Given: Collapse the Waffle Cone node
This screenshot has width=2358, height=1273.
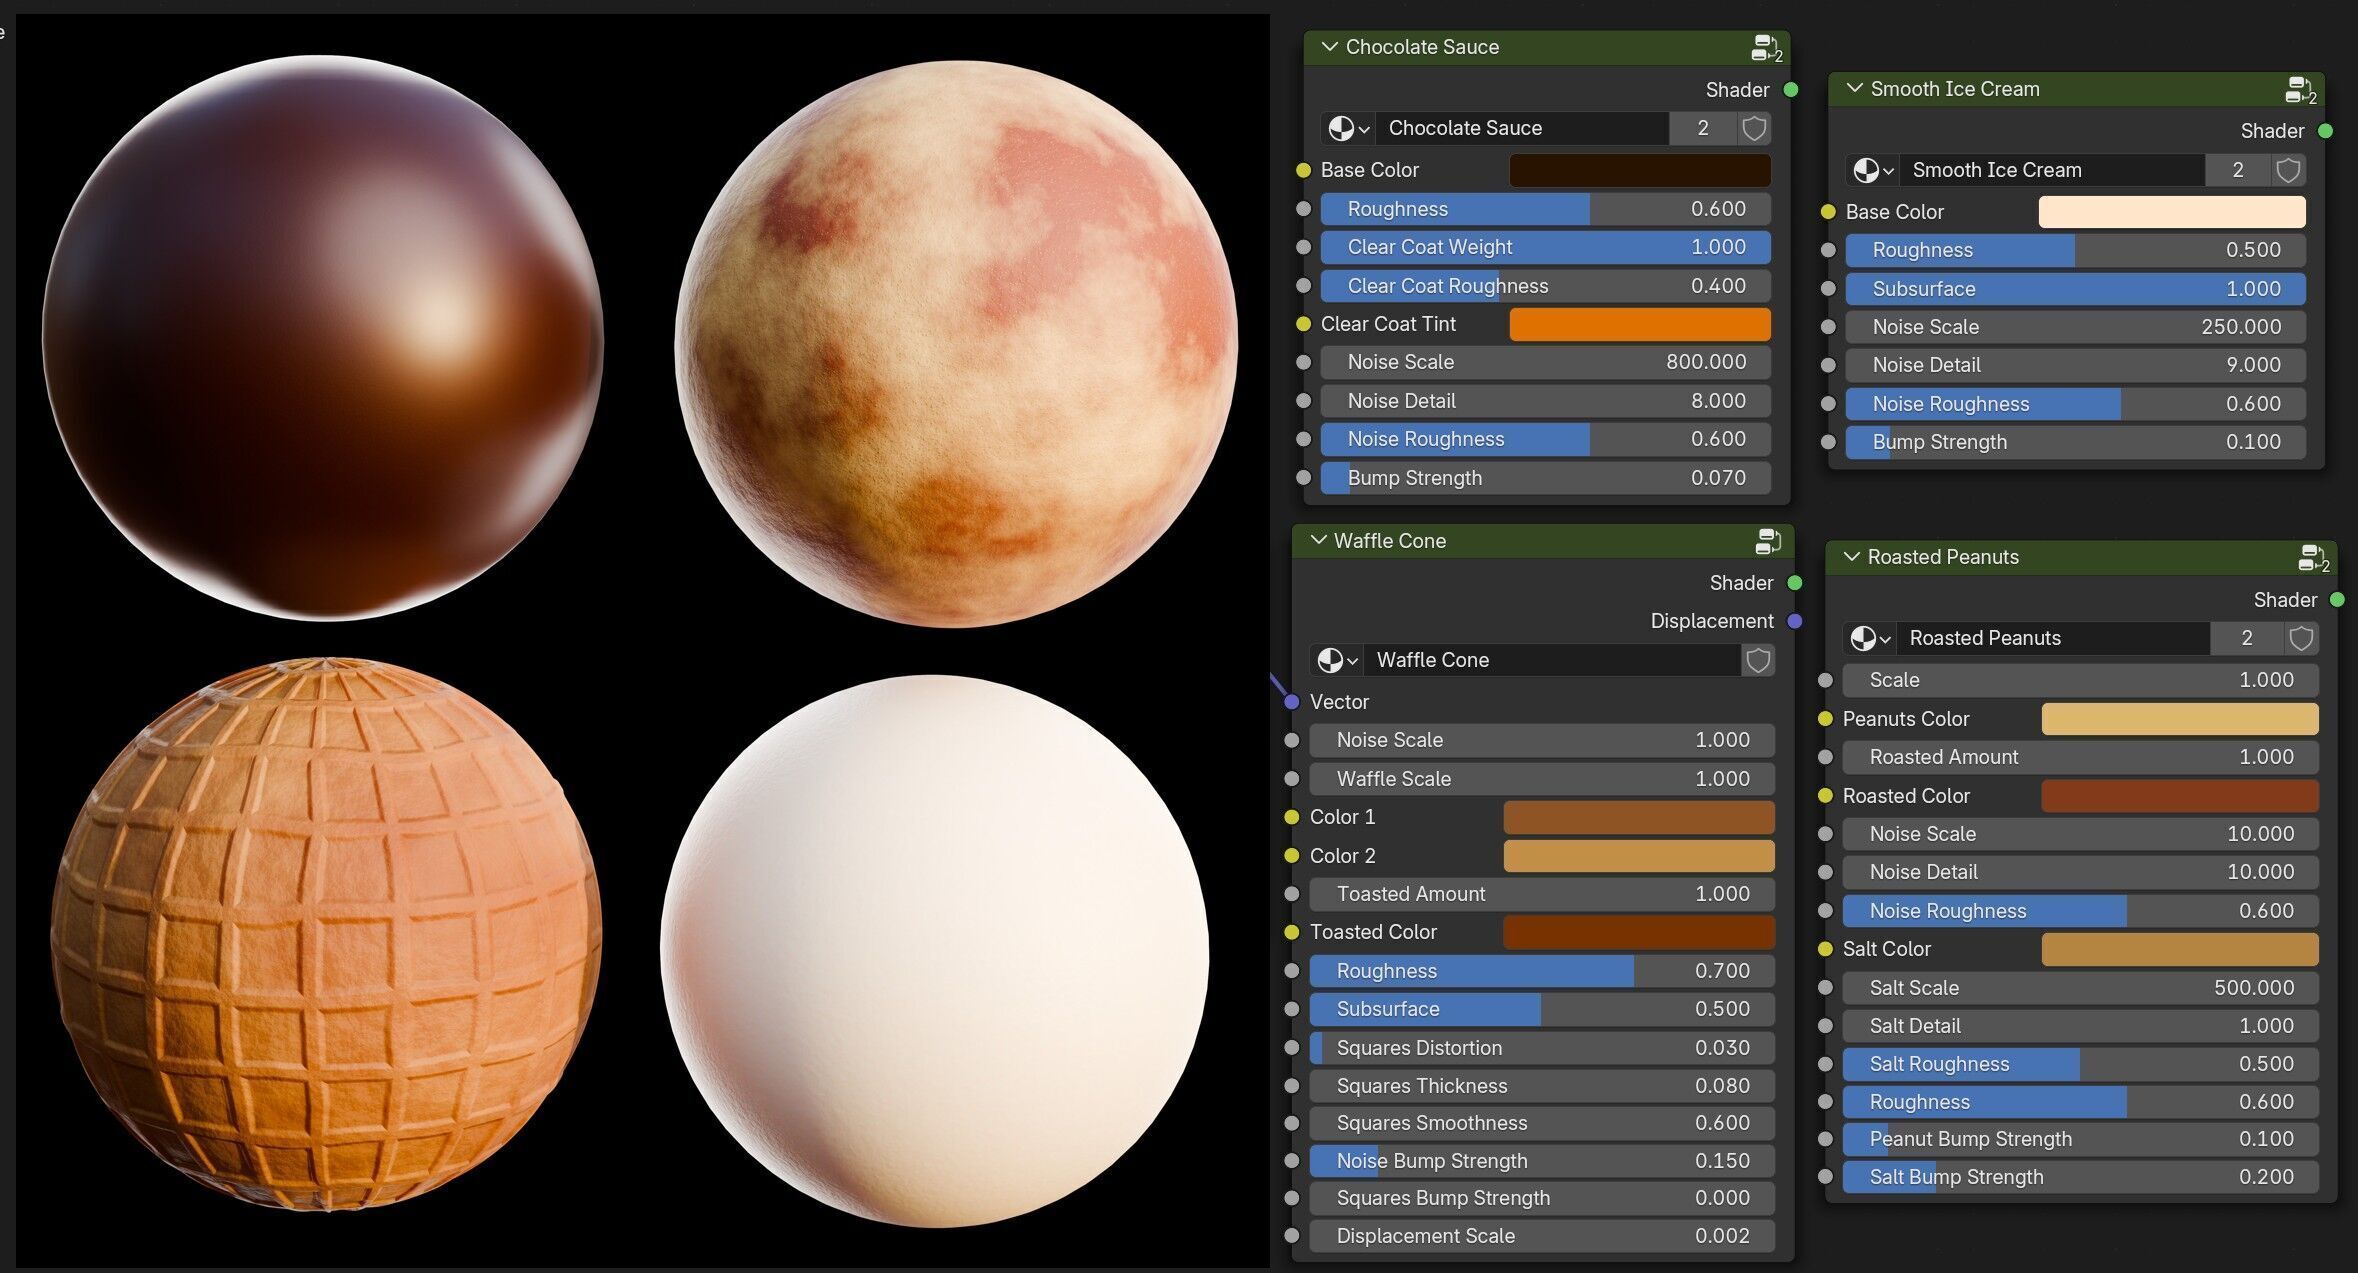Looking at the screenshot, I should click(1318, 541).
